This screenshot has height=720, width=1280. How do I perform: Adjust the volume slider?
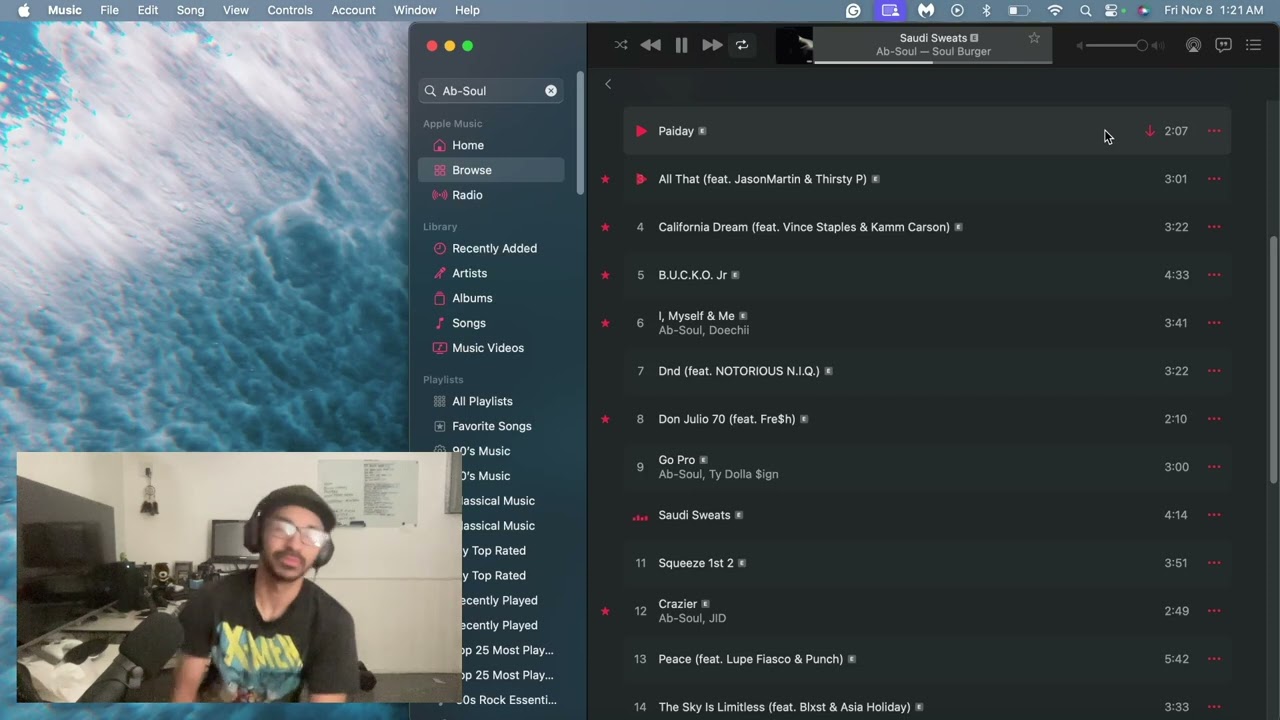pyautogui.click(x=1118, y=46)
